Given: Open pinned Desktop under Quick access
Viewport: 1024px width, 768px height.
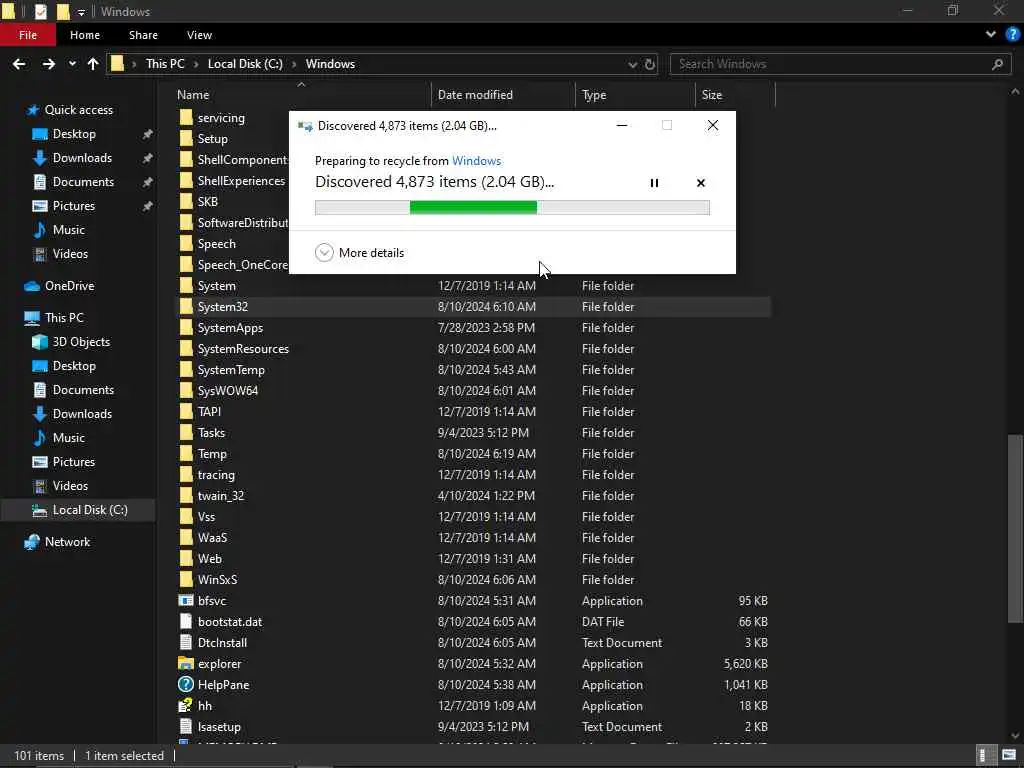Looking at the screenshot, I should tap(74, 134).
